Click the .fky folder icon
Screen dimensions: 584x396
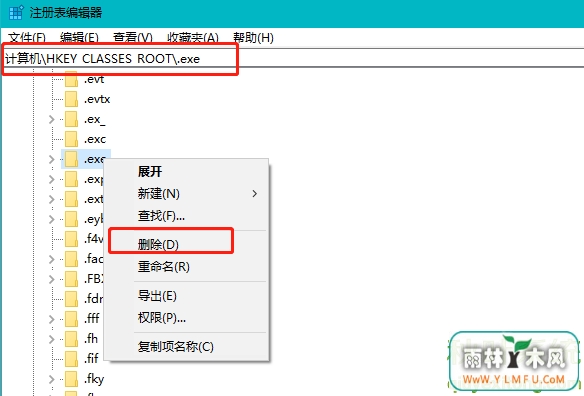click(x=71, y=379)
